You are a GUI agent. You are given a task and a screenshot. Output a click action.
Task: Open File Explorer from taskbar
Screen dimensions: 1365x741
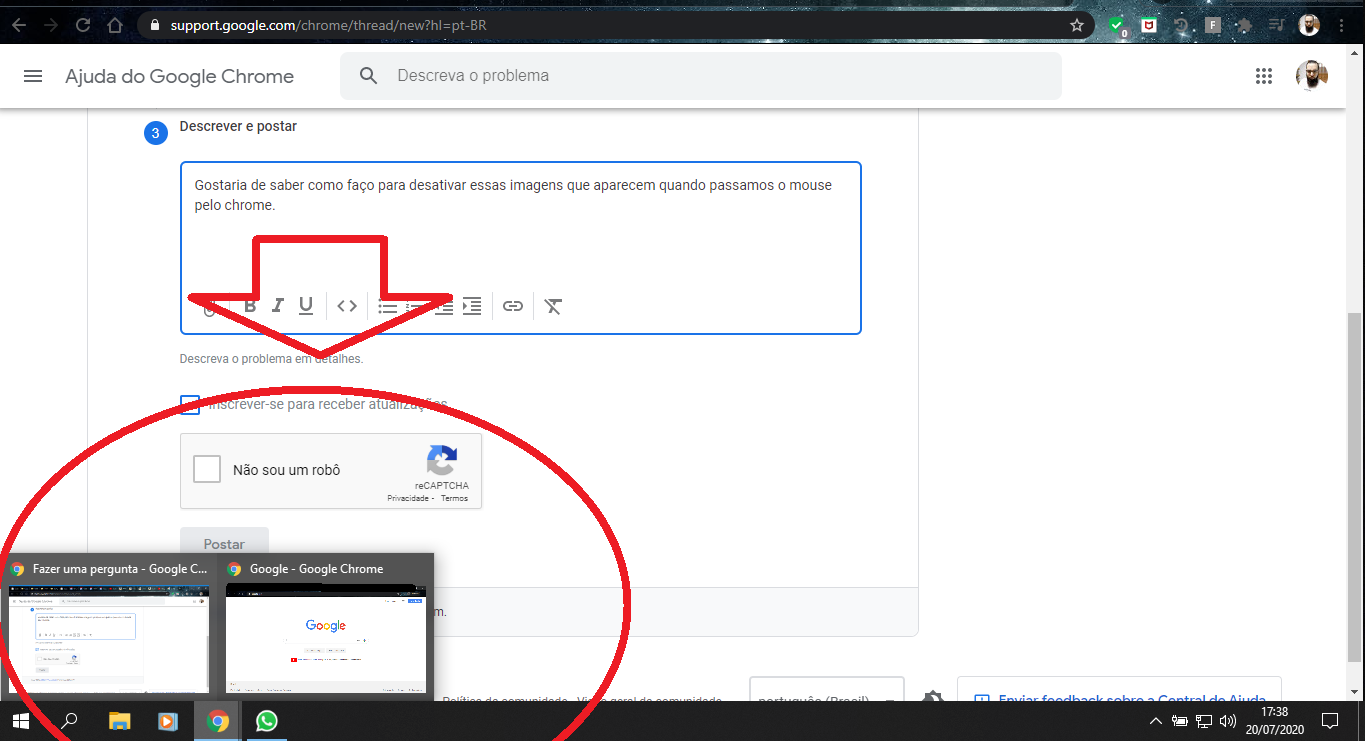(119, 720)
